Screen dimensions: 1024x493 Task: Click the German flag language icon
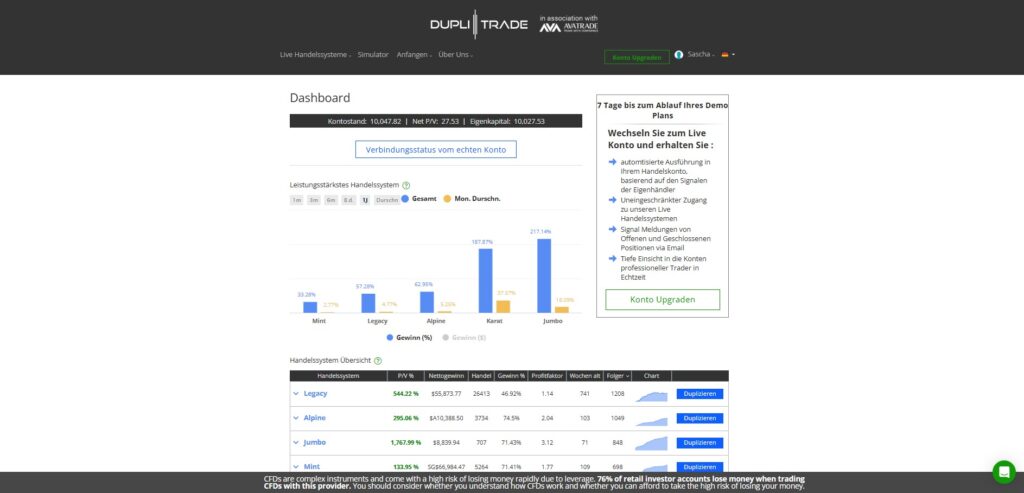click(x=725, y=55)
